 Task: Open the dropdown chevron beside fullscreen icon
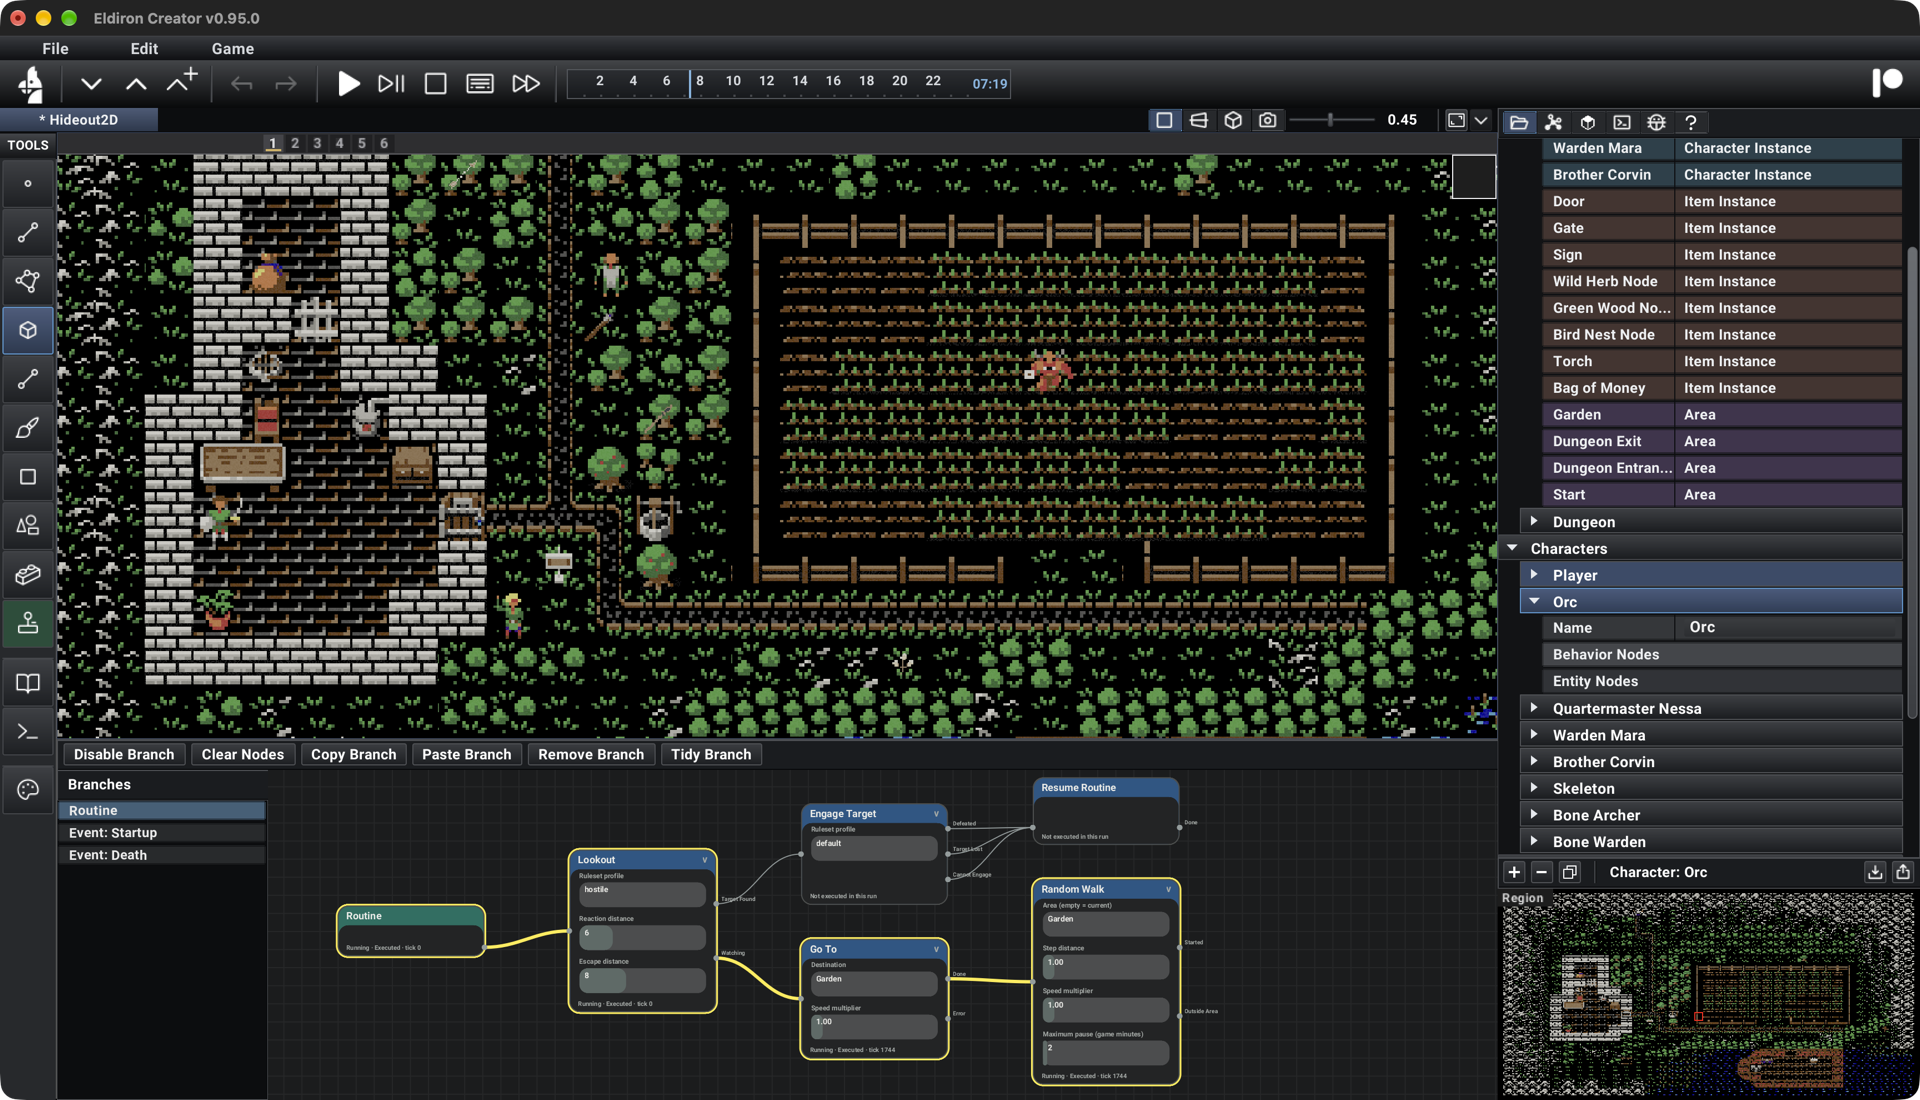(x=1481, y=120)
